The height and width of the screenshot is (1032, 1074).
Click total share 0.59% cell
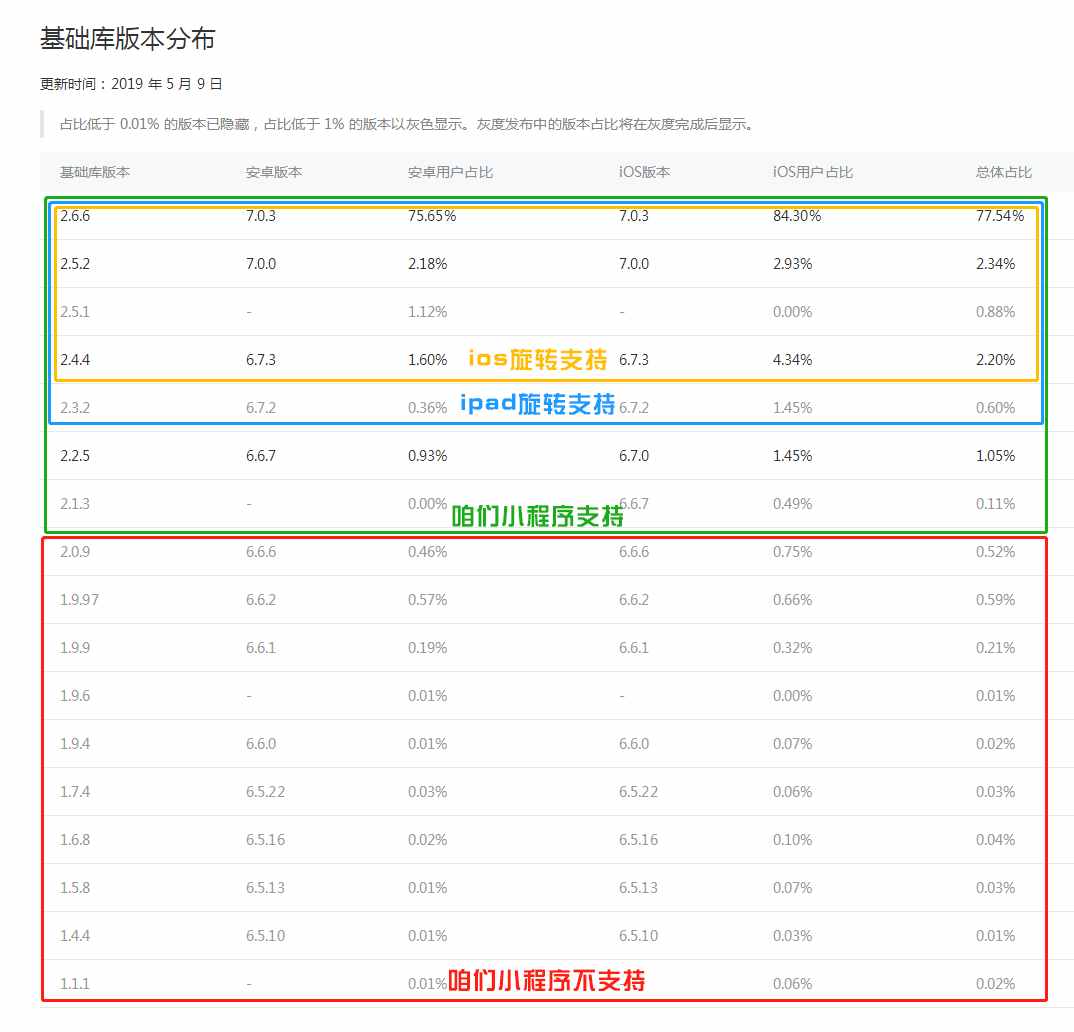(x=995, y=599)
